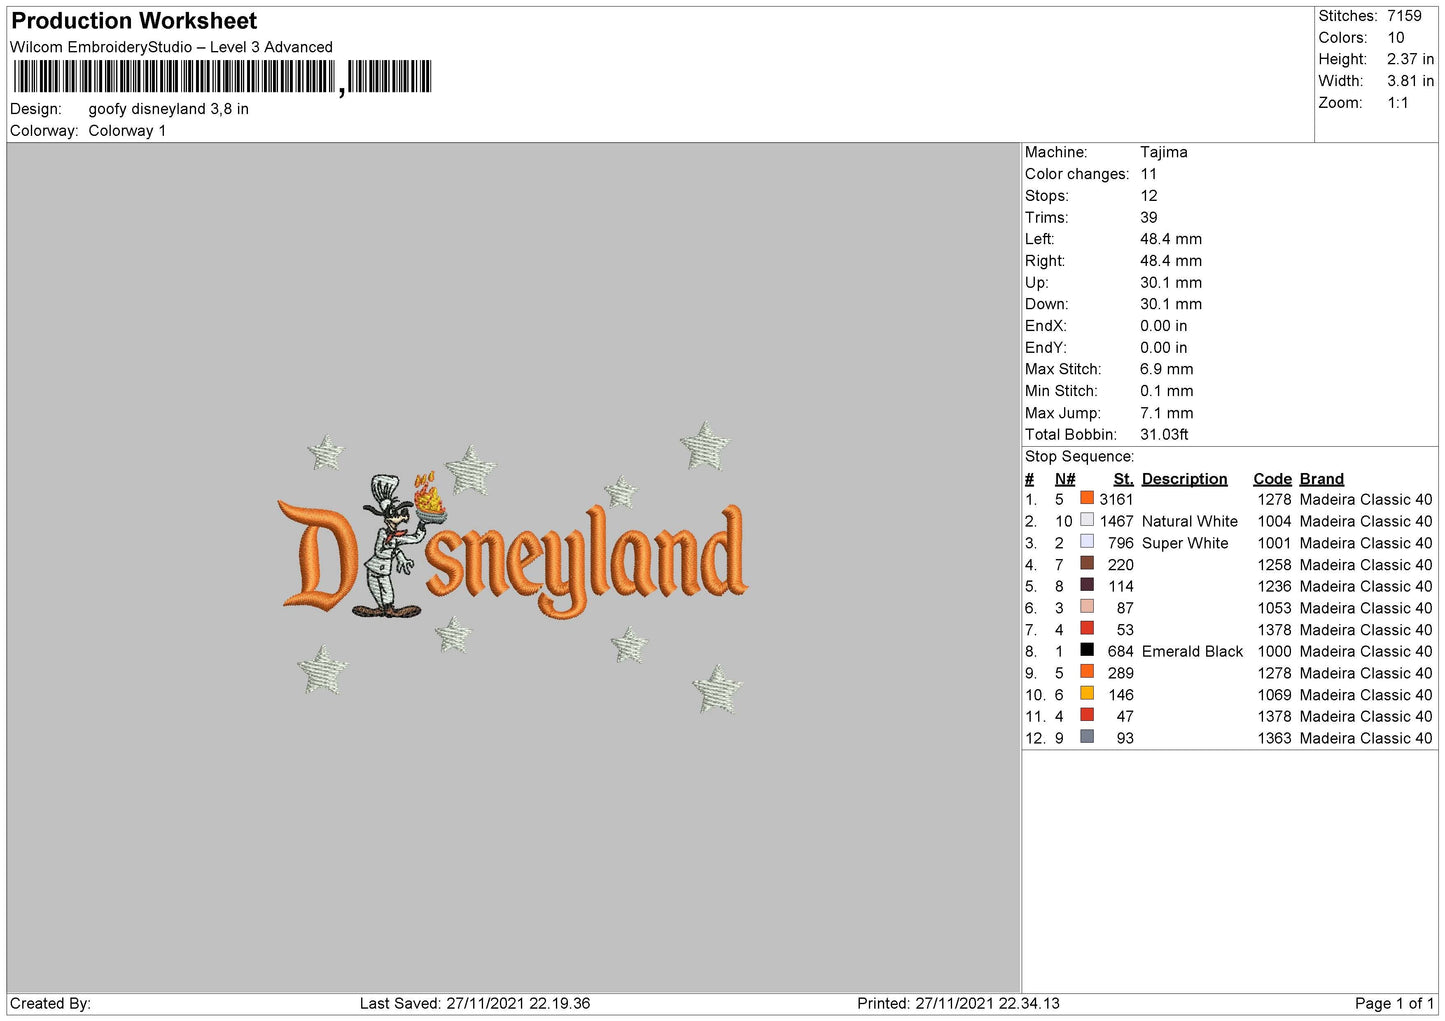Select the dark maroon swatch coded 1236
Viewport: 1445px width, 1021px height.
(x=1086, y=585)
